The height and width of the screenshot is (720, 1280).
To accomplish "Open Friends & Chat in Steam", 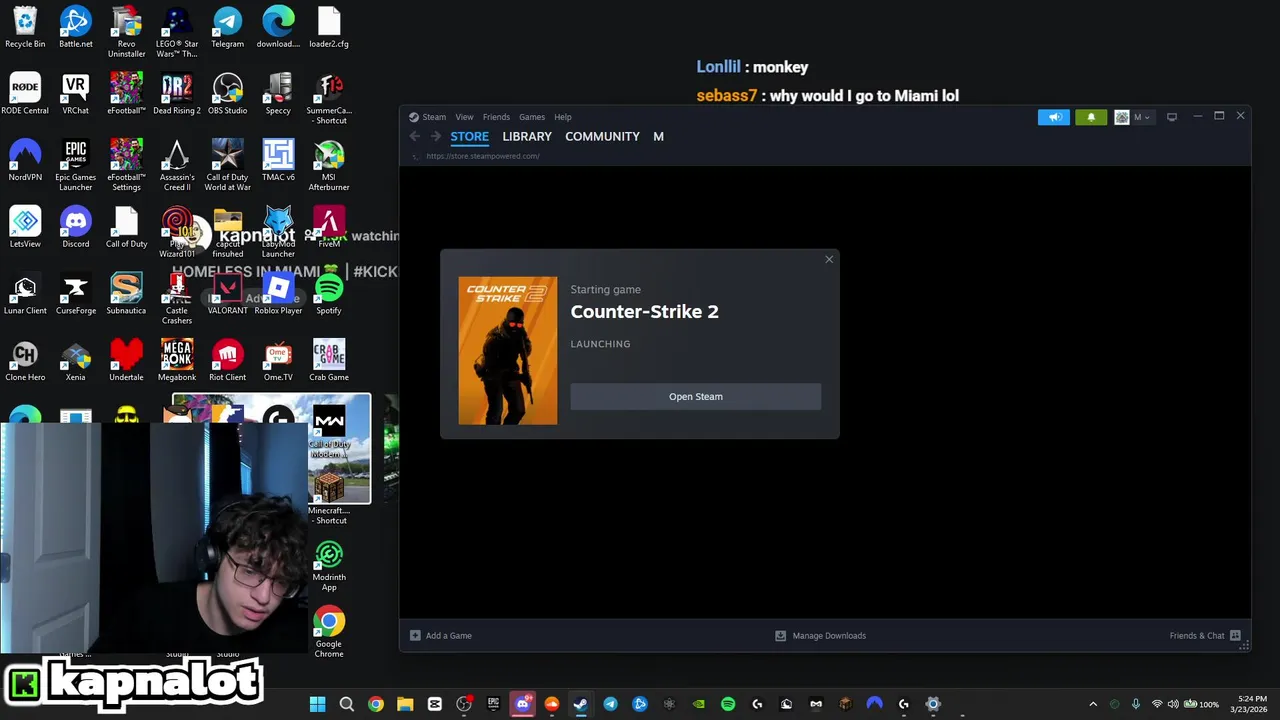I will [1205, 635].
